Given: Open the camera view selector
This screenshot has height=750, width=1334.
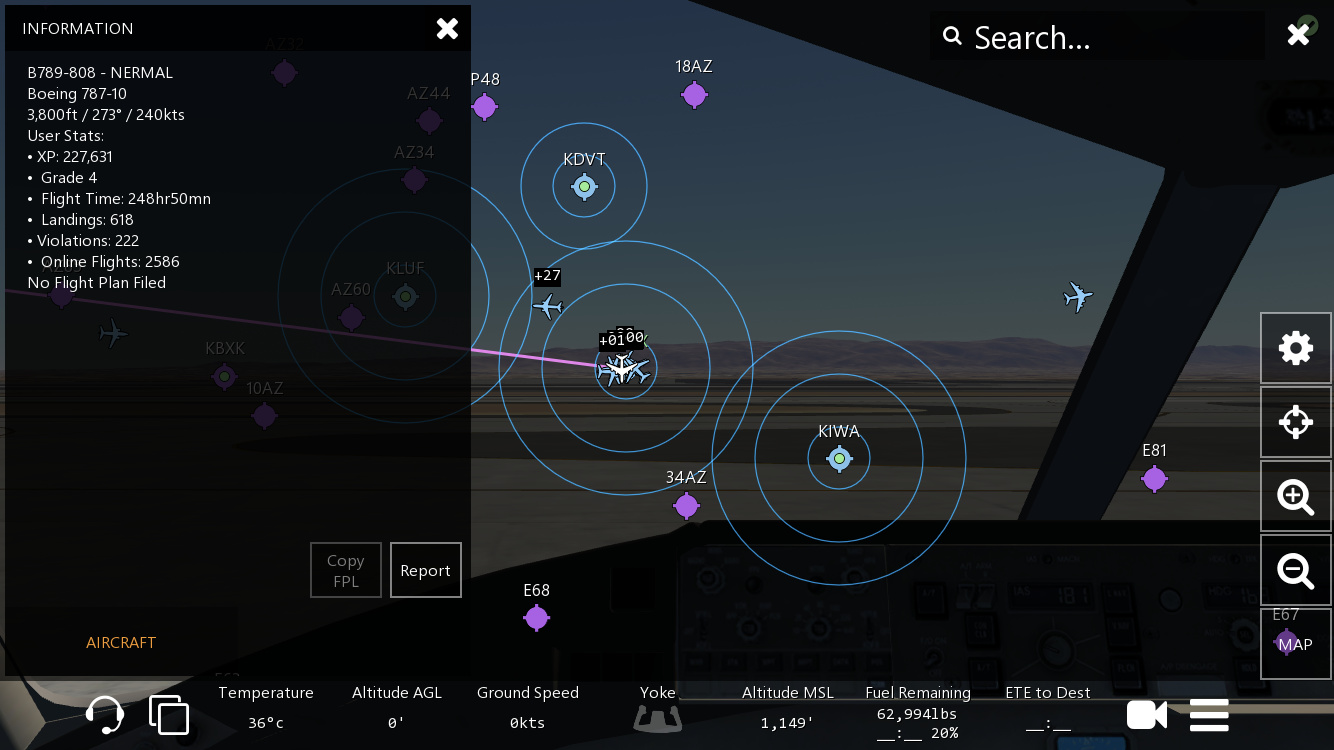Looking at the screenshot, I should (1147, 715).
